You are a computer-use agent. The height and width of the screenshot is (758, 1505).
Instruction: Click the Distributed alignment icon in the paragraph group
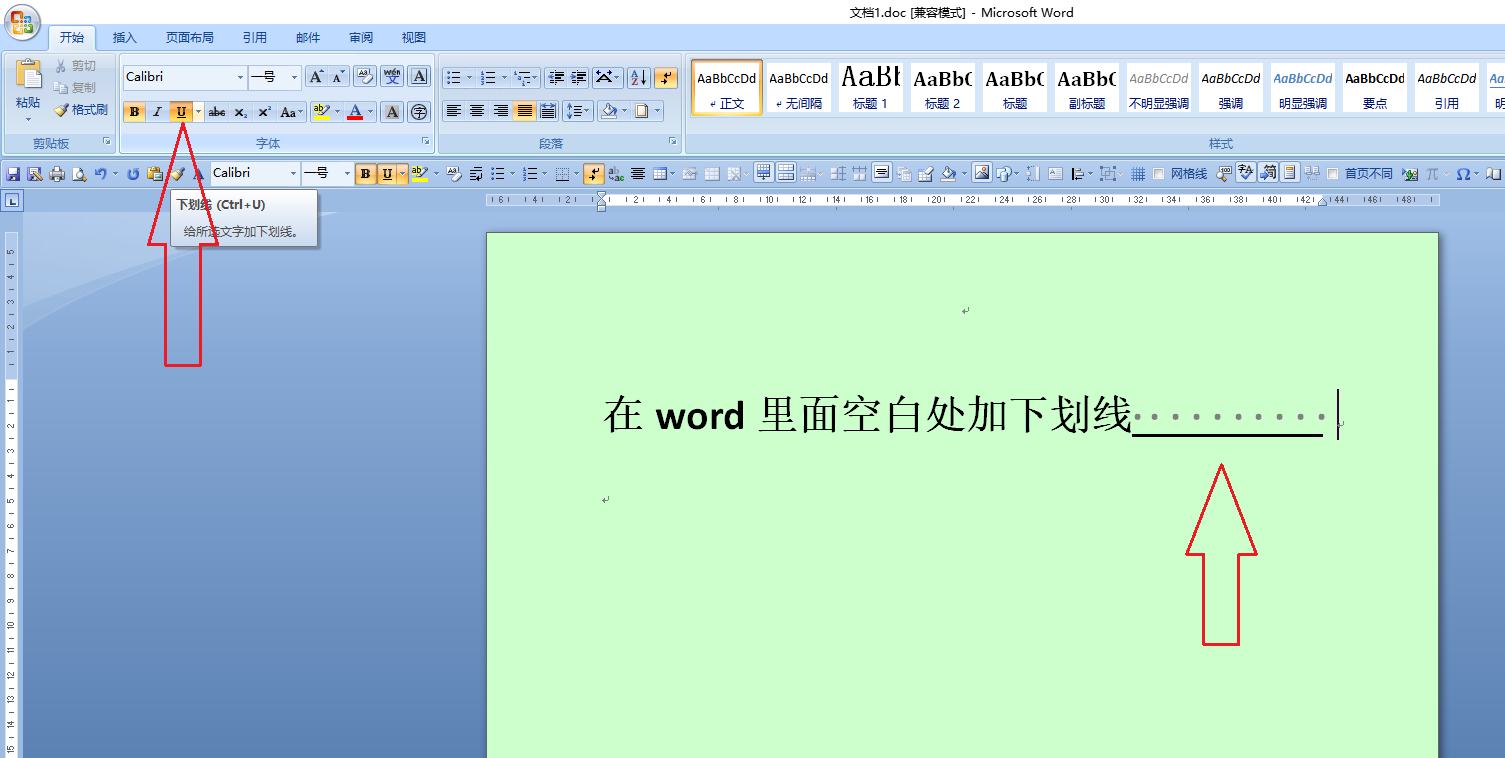[x=549, y=111]
